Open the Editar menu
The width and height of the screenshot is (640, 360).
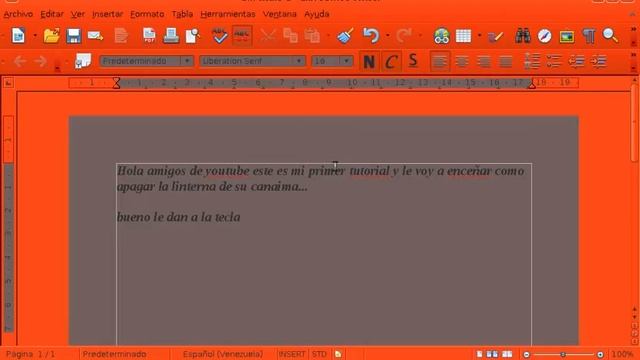(52, 14)
